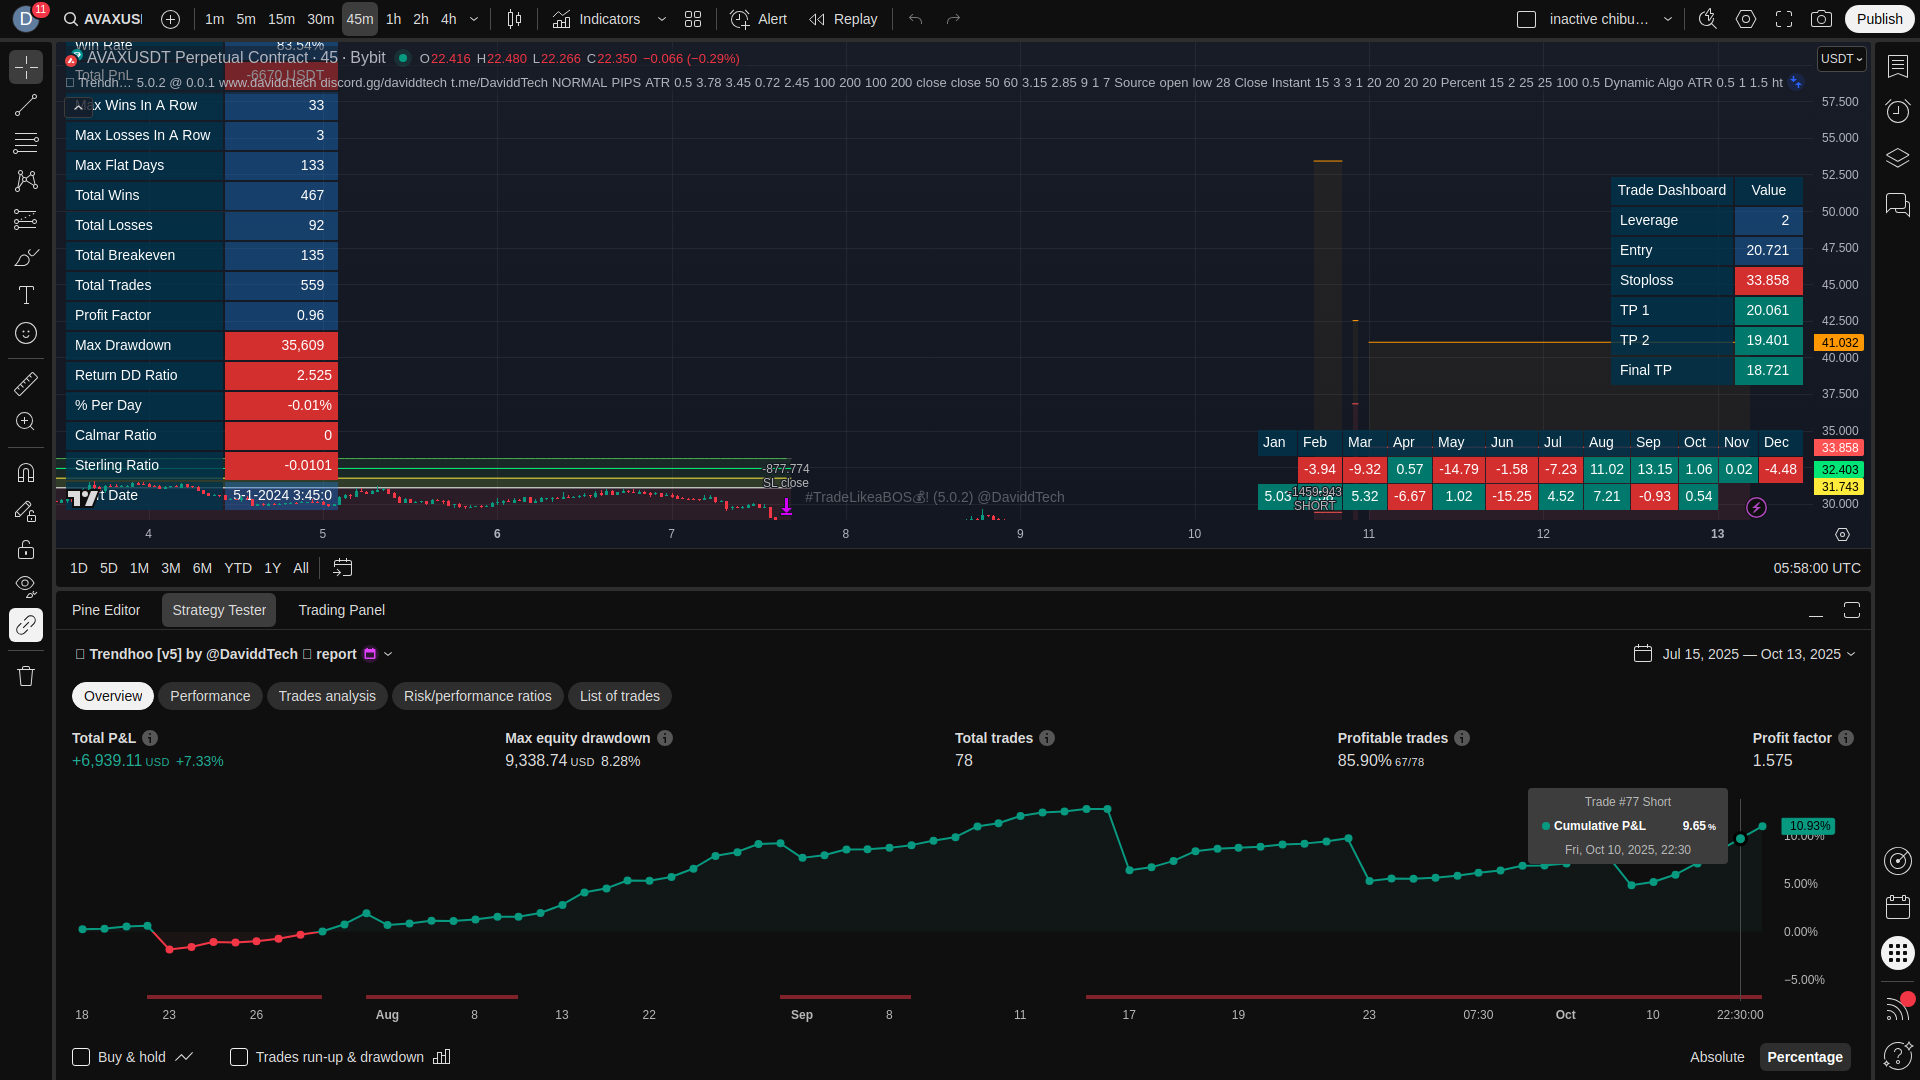This screenshot has width=1920, height=1080.
Task: Open the USDT currency dropdown
Action: pos(1841,59)
